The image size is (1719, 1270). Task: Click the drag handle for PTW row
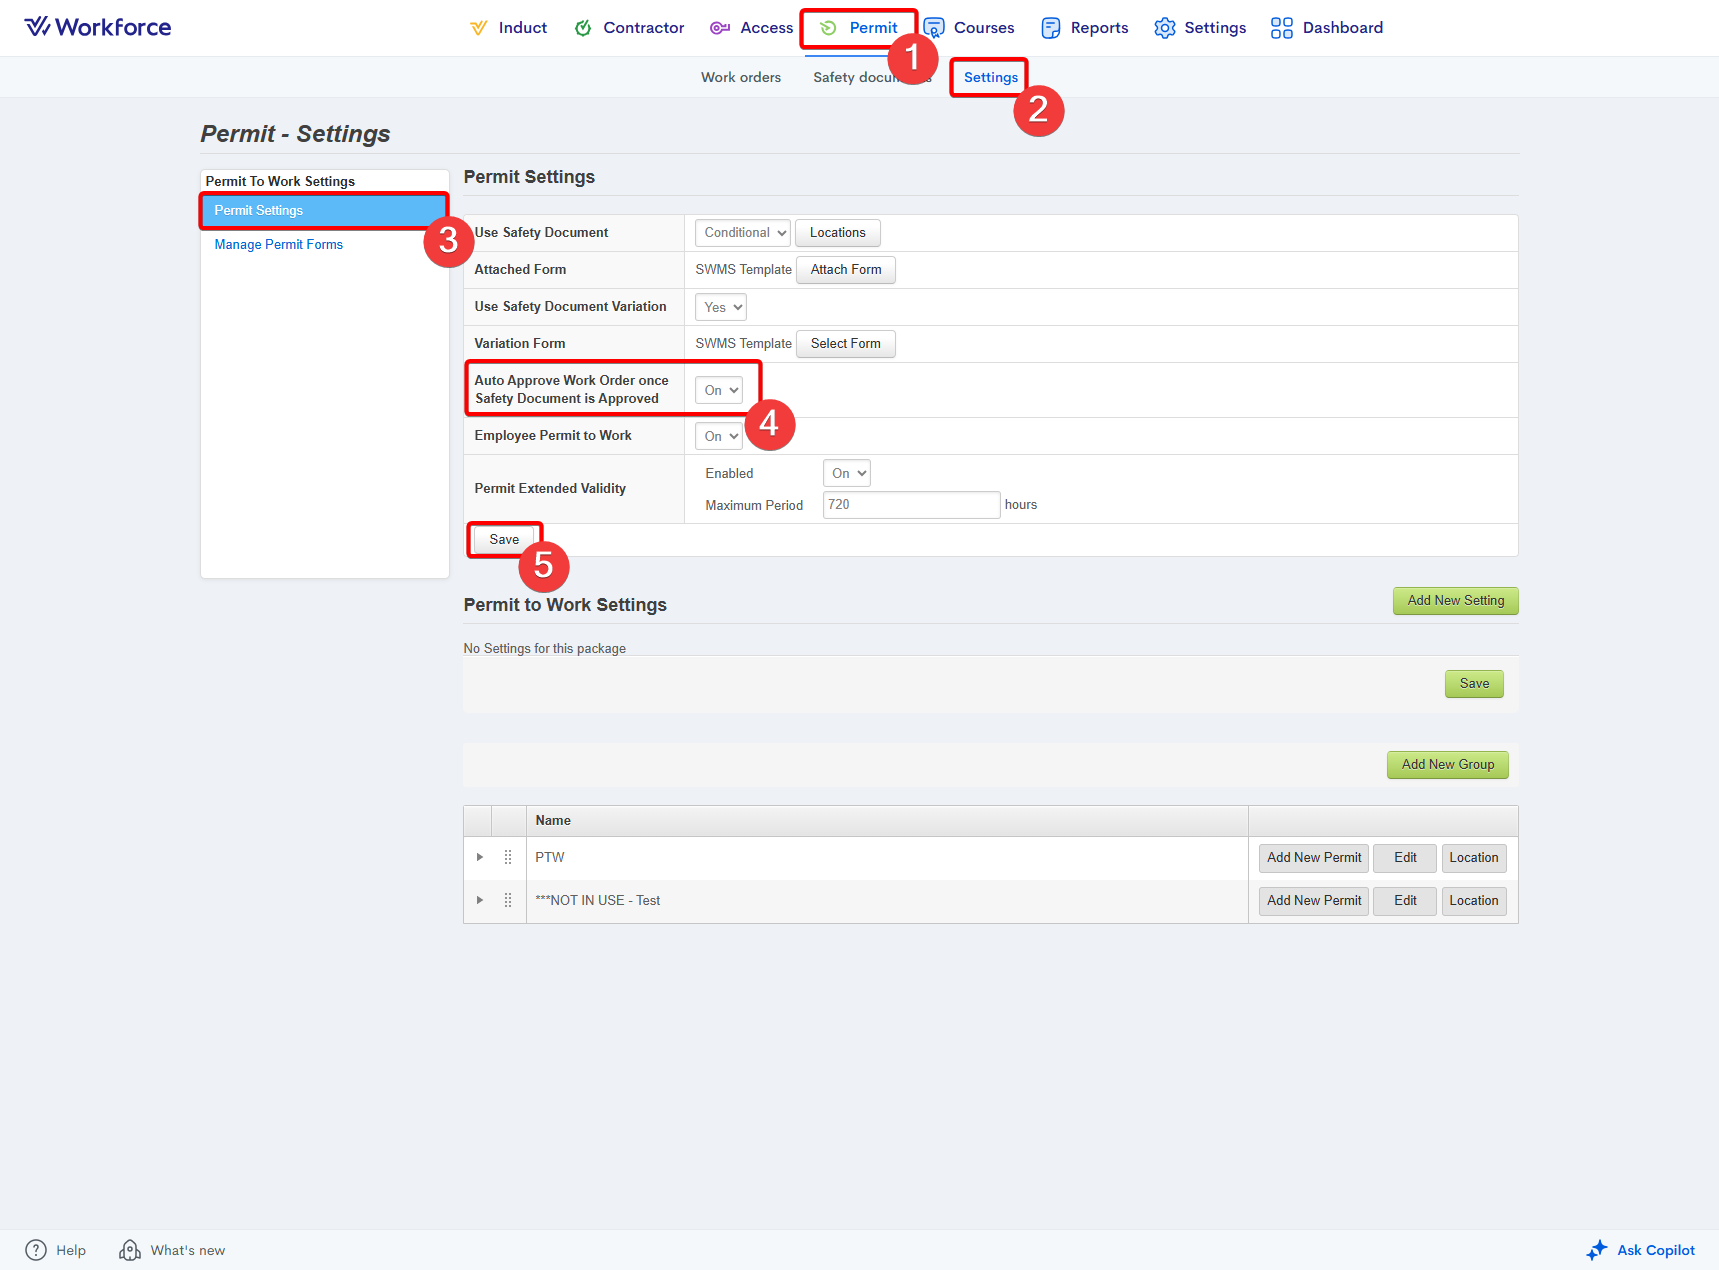[x=508, y=858]
